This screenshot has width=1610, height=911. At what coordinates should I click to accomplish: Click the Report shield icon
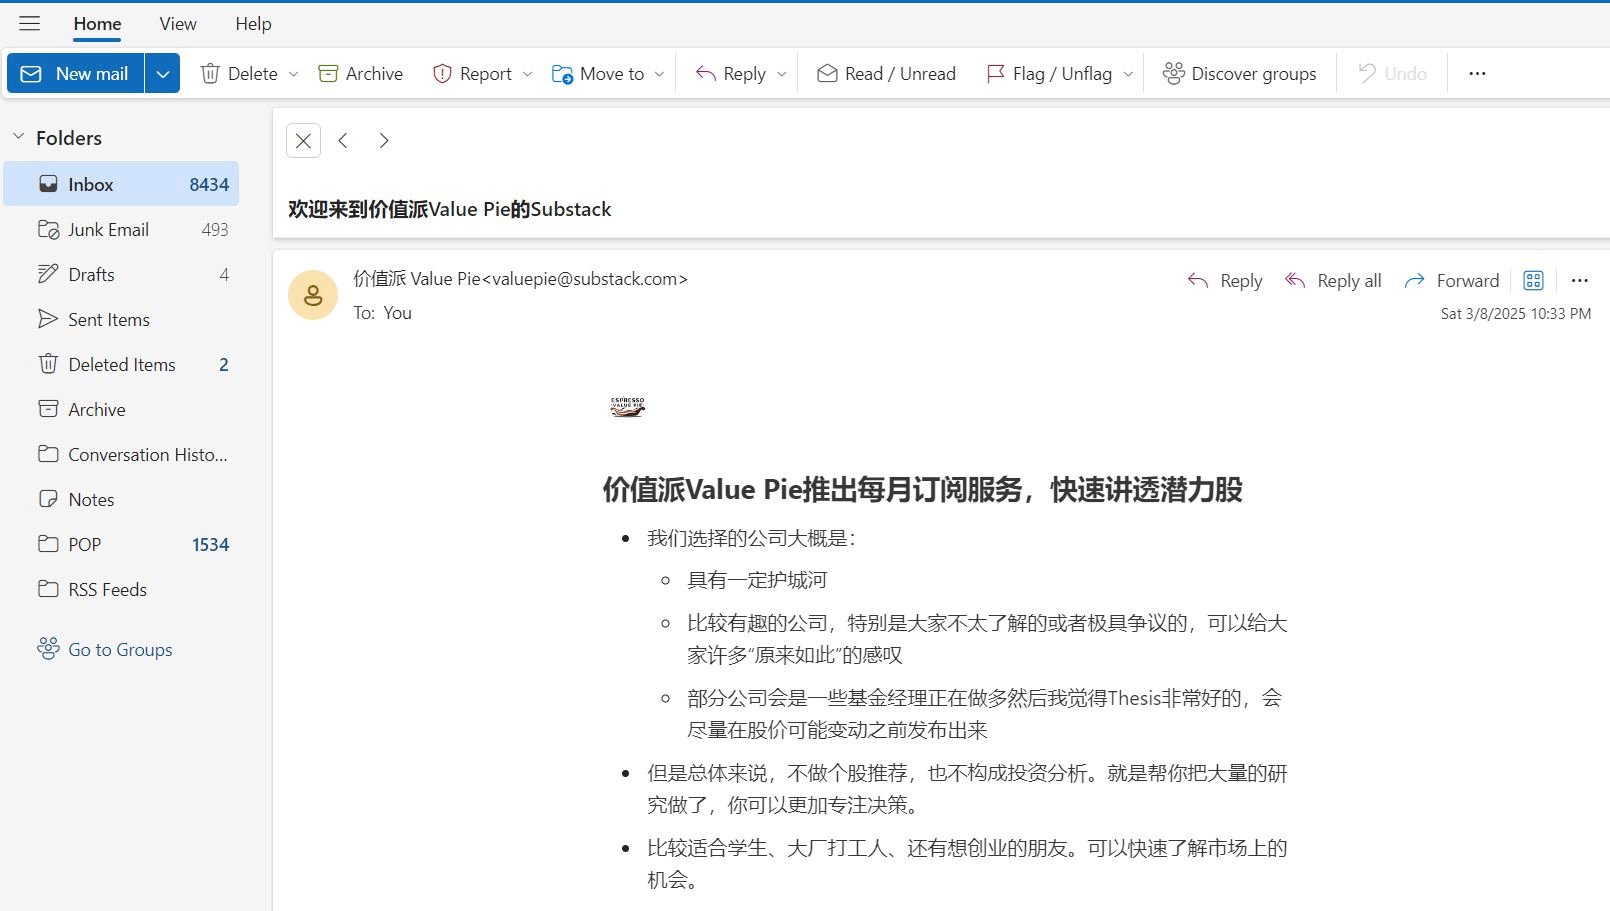(442, 74)
